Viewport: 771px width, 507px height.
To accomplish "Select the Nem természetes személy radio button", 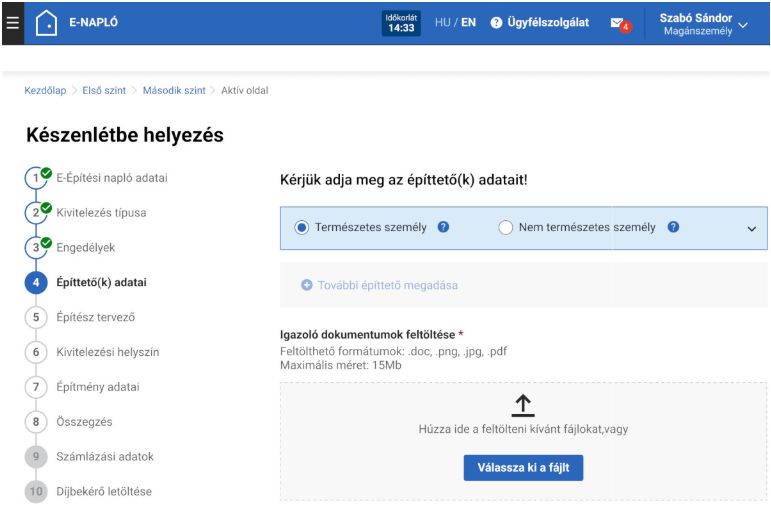I will click(505, 228).
